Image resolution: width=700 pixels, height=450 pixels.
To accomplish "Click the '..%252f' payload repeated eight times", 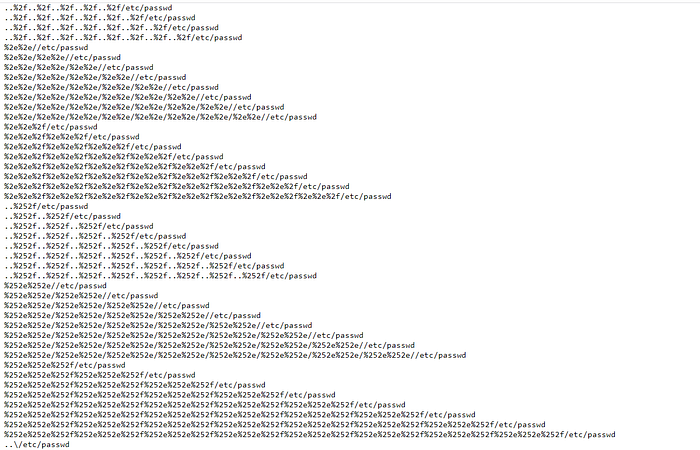I will [161, 276].
